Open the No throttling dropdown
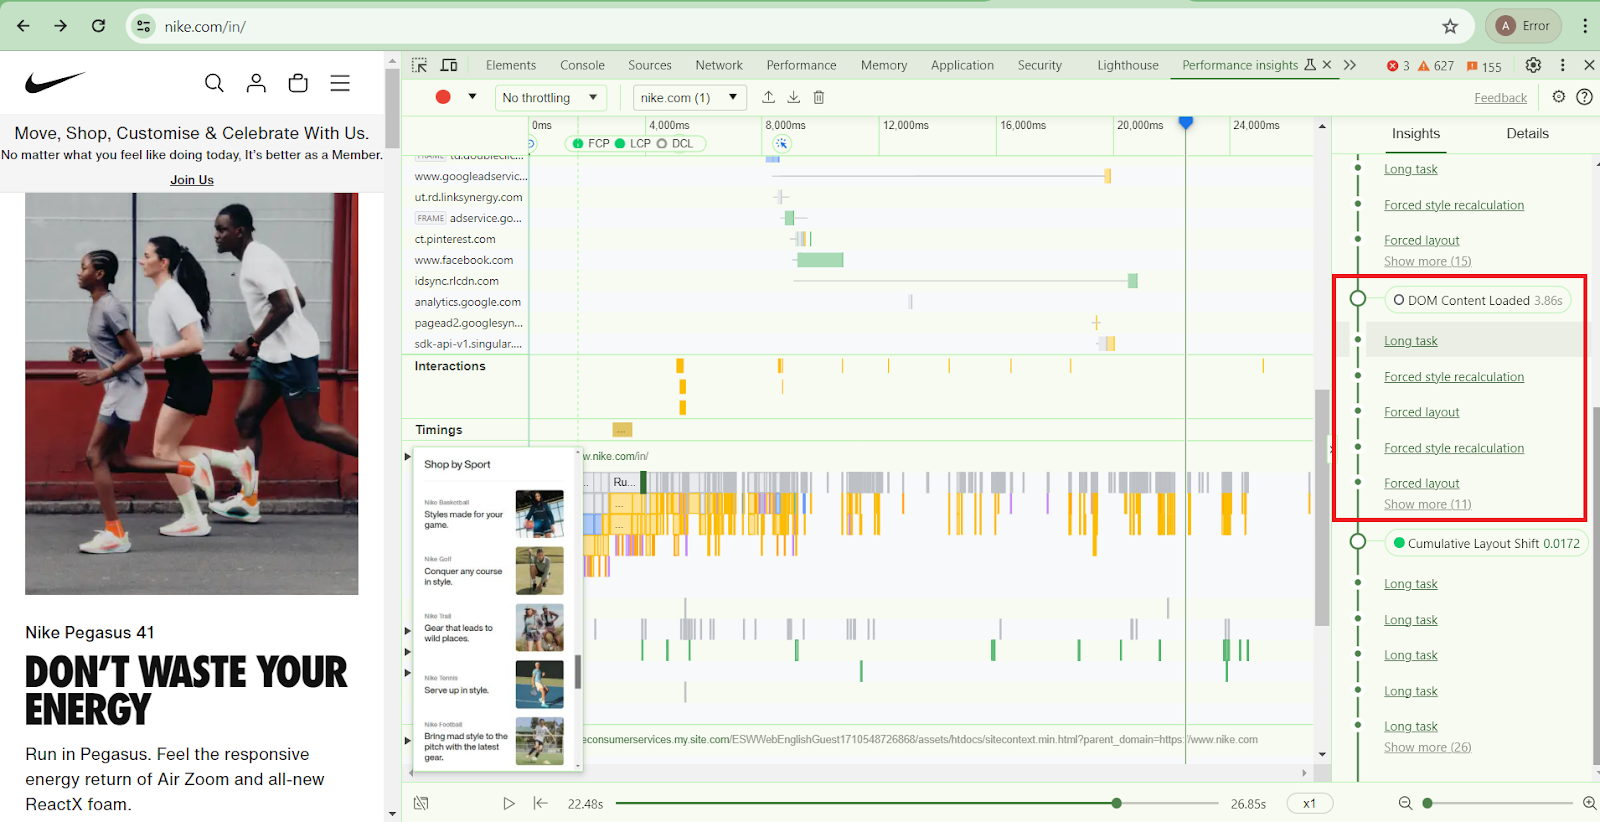Image resolution: width=1600 pixels, height=822 pixels. click(550, 97)
